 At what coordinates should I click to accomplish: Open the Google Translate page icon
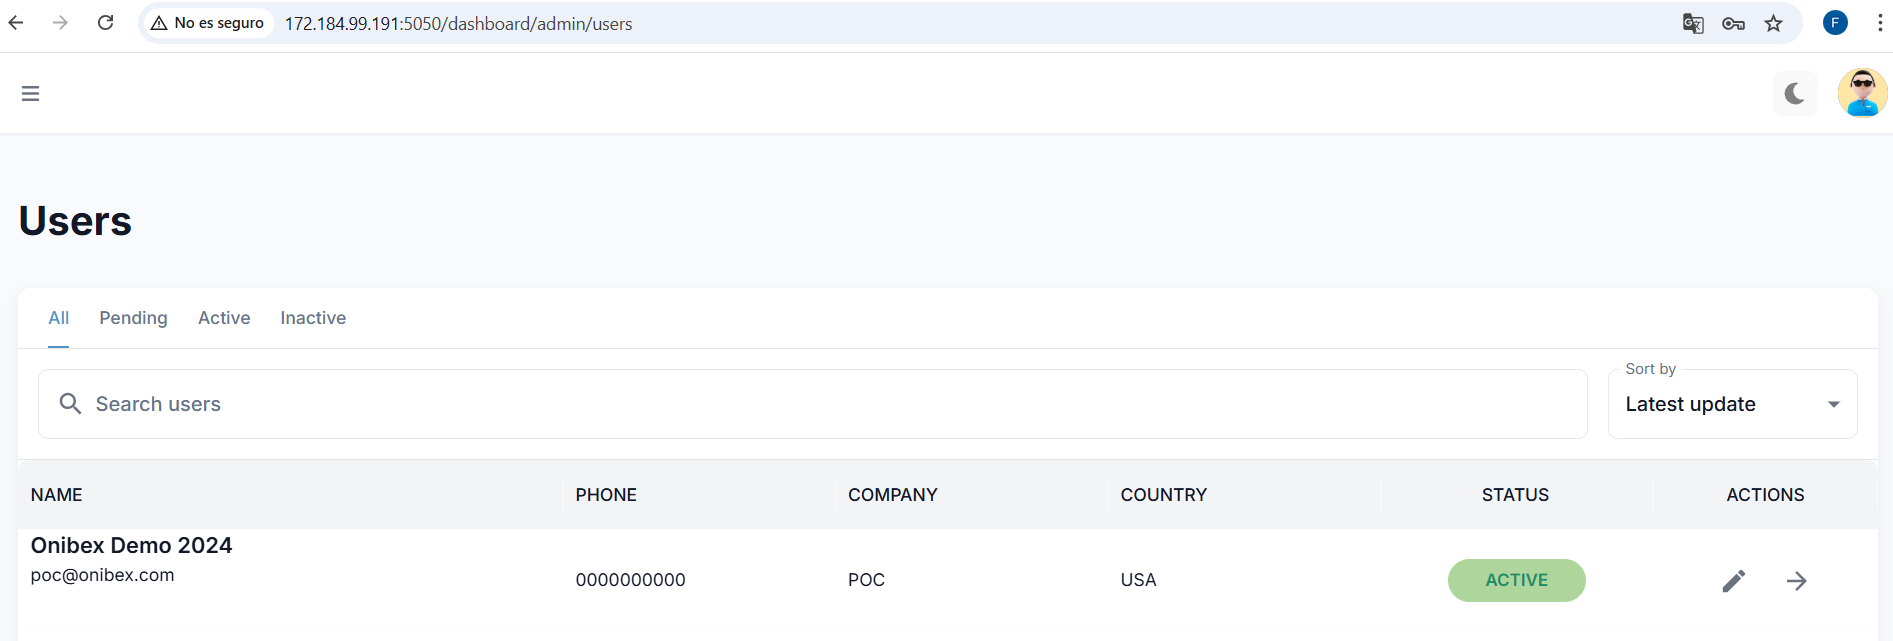pyautogui.click(x=1692, y=23)
